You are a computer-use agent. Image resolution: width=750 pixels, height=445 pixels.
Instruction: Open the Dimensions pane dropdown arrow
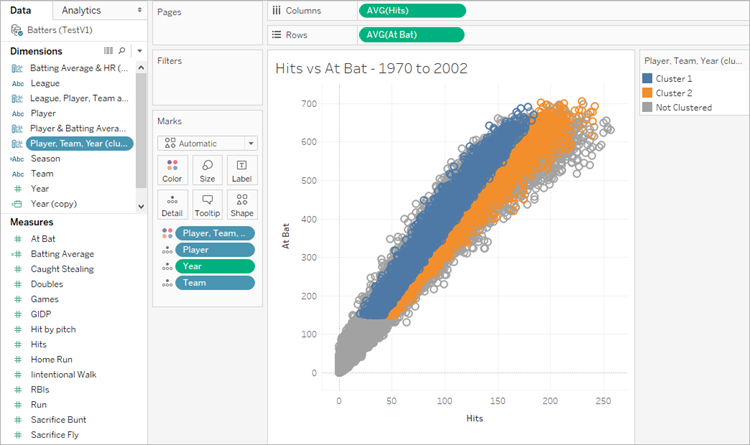139,51
